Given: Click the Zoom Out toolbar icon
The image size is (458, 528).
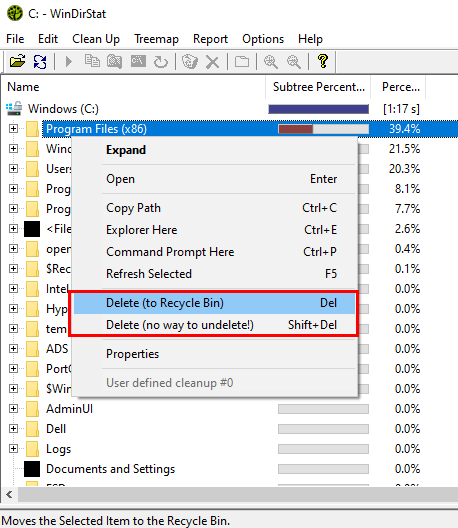Looking at the screenshot, I should [294, 62].
